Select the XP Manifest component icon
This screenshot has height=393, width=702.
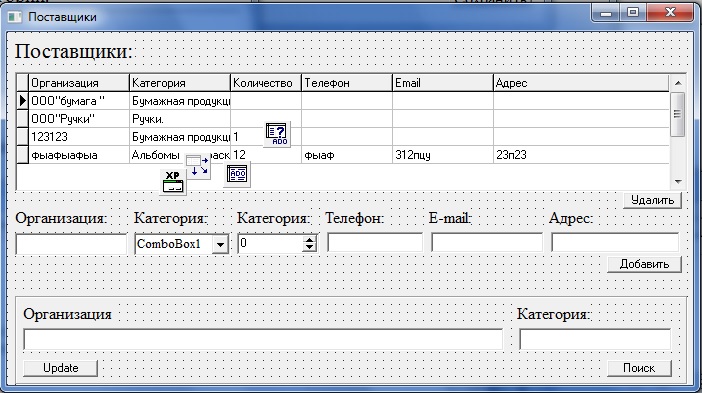click(173, 182)
